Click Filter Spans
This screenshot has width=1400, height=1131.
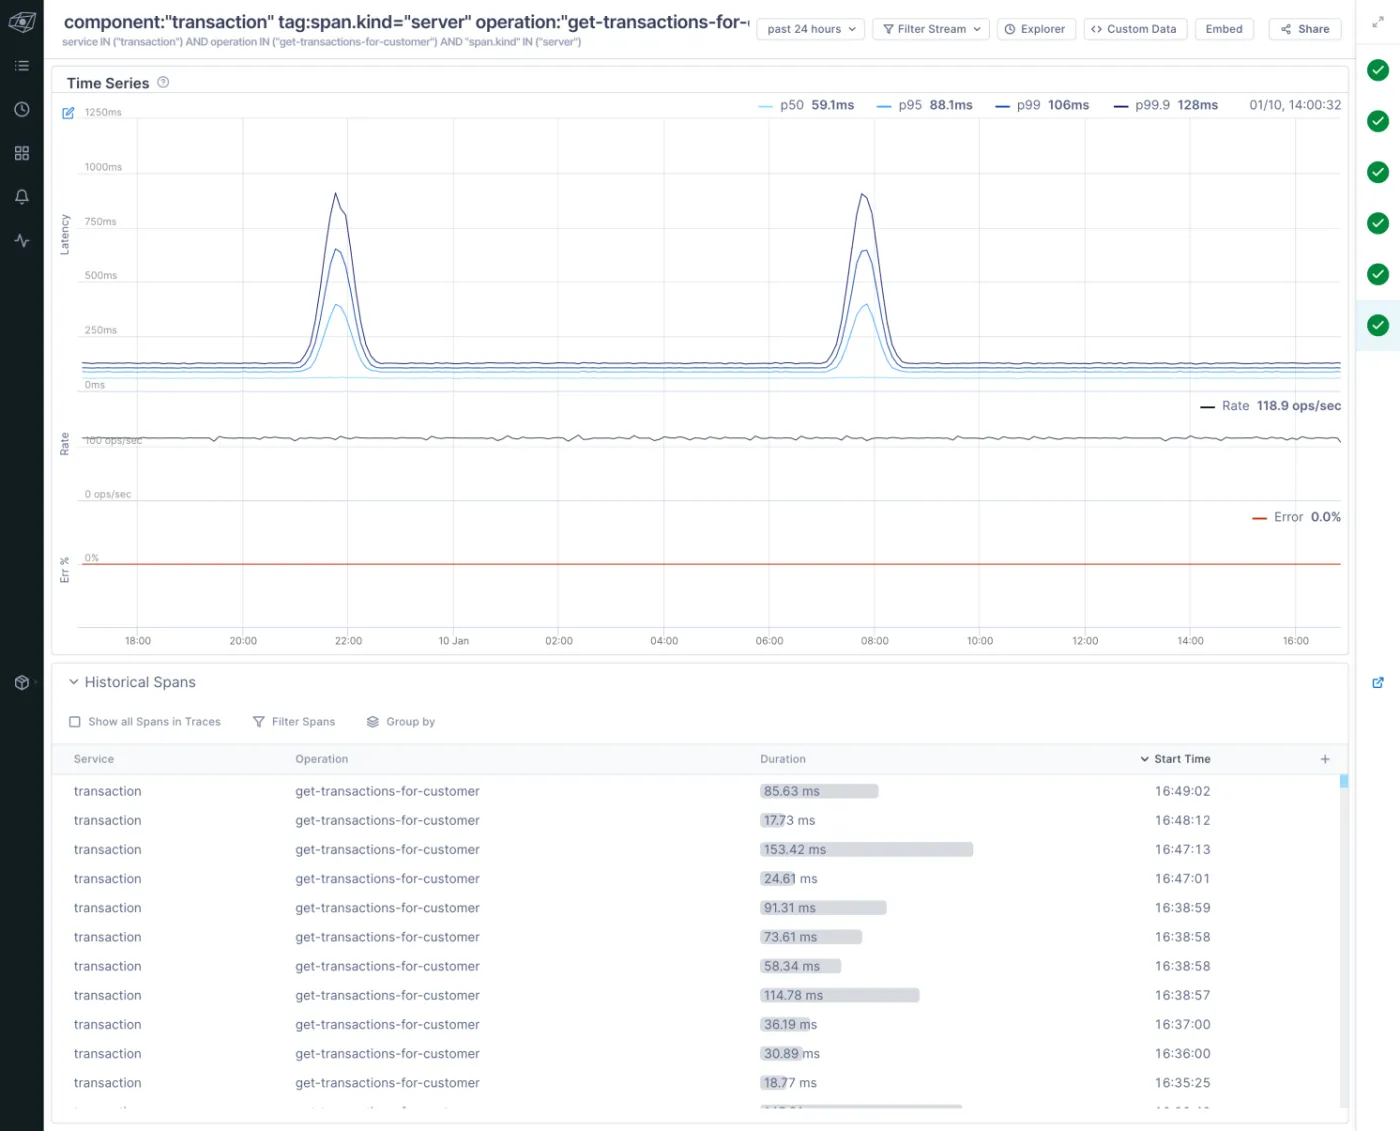[294, 722]
